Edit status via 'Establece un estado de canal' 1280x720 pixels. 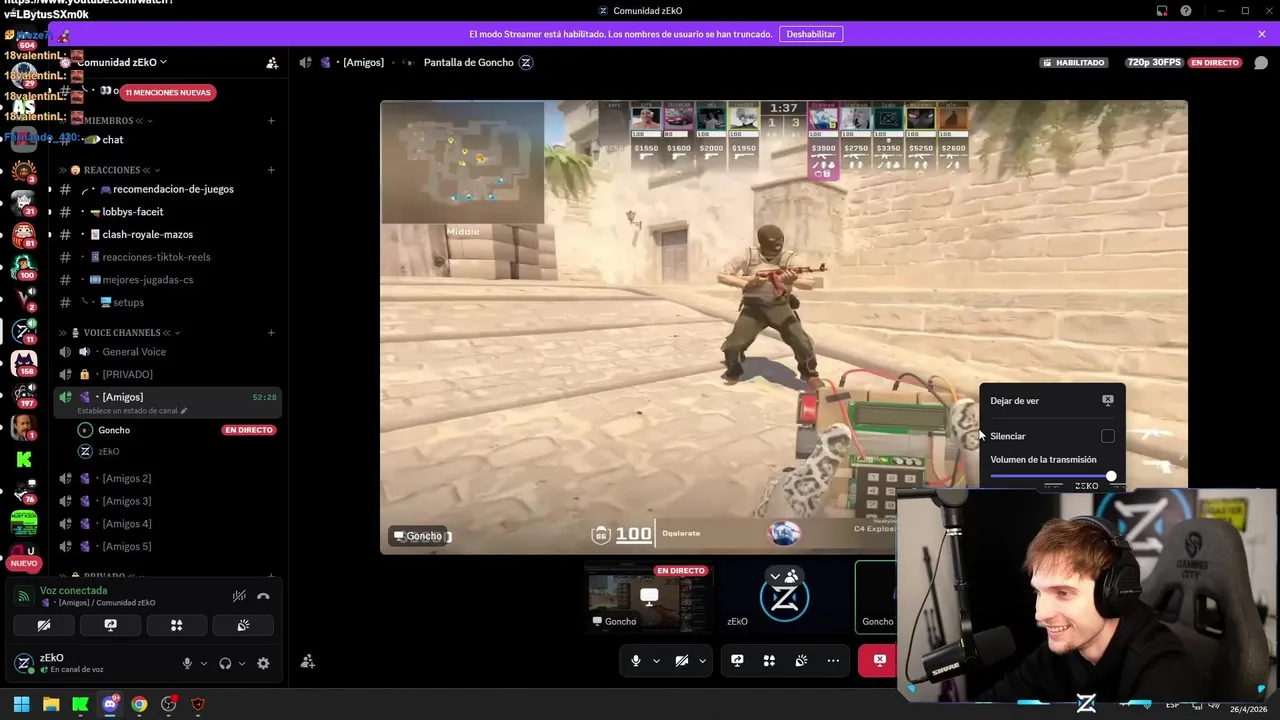pos(131,411)
